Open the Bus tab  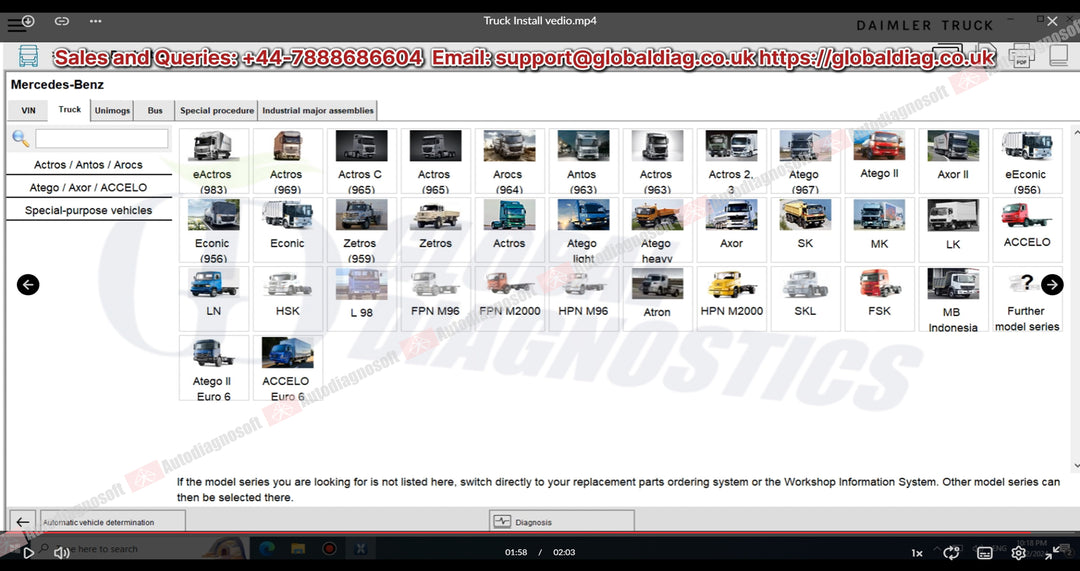[155, 110]
